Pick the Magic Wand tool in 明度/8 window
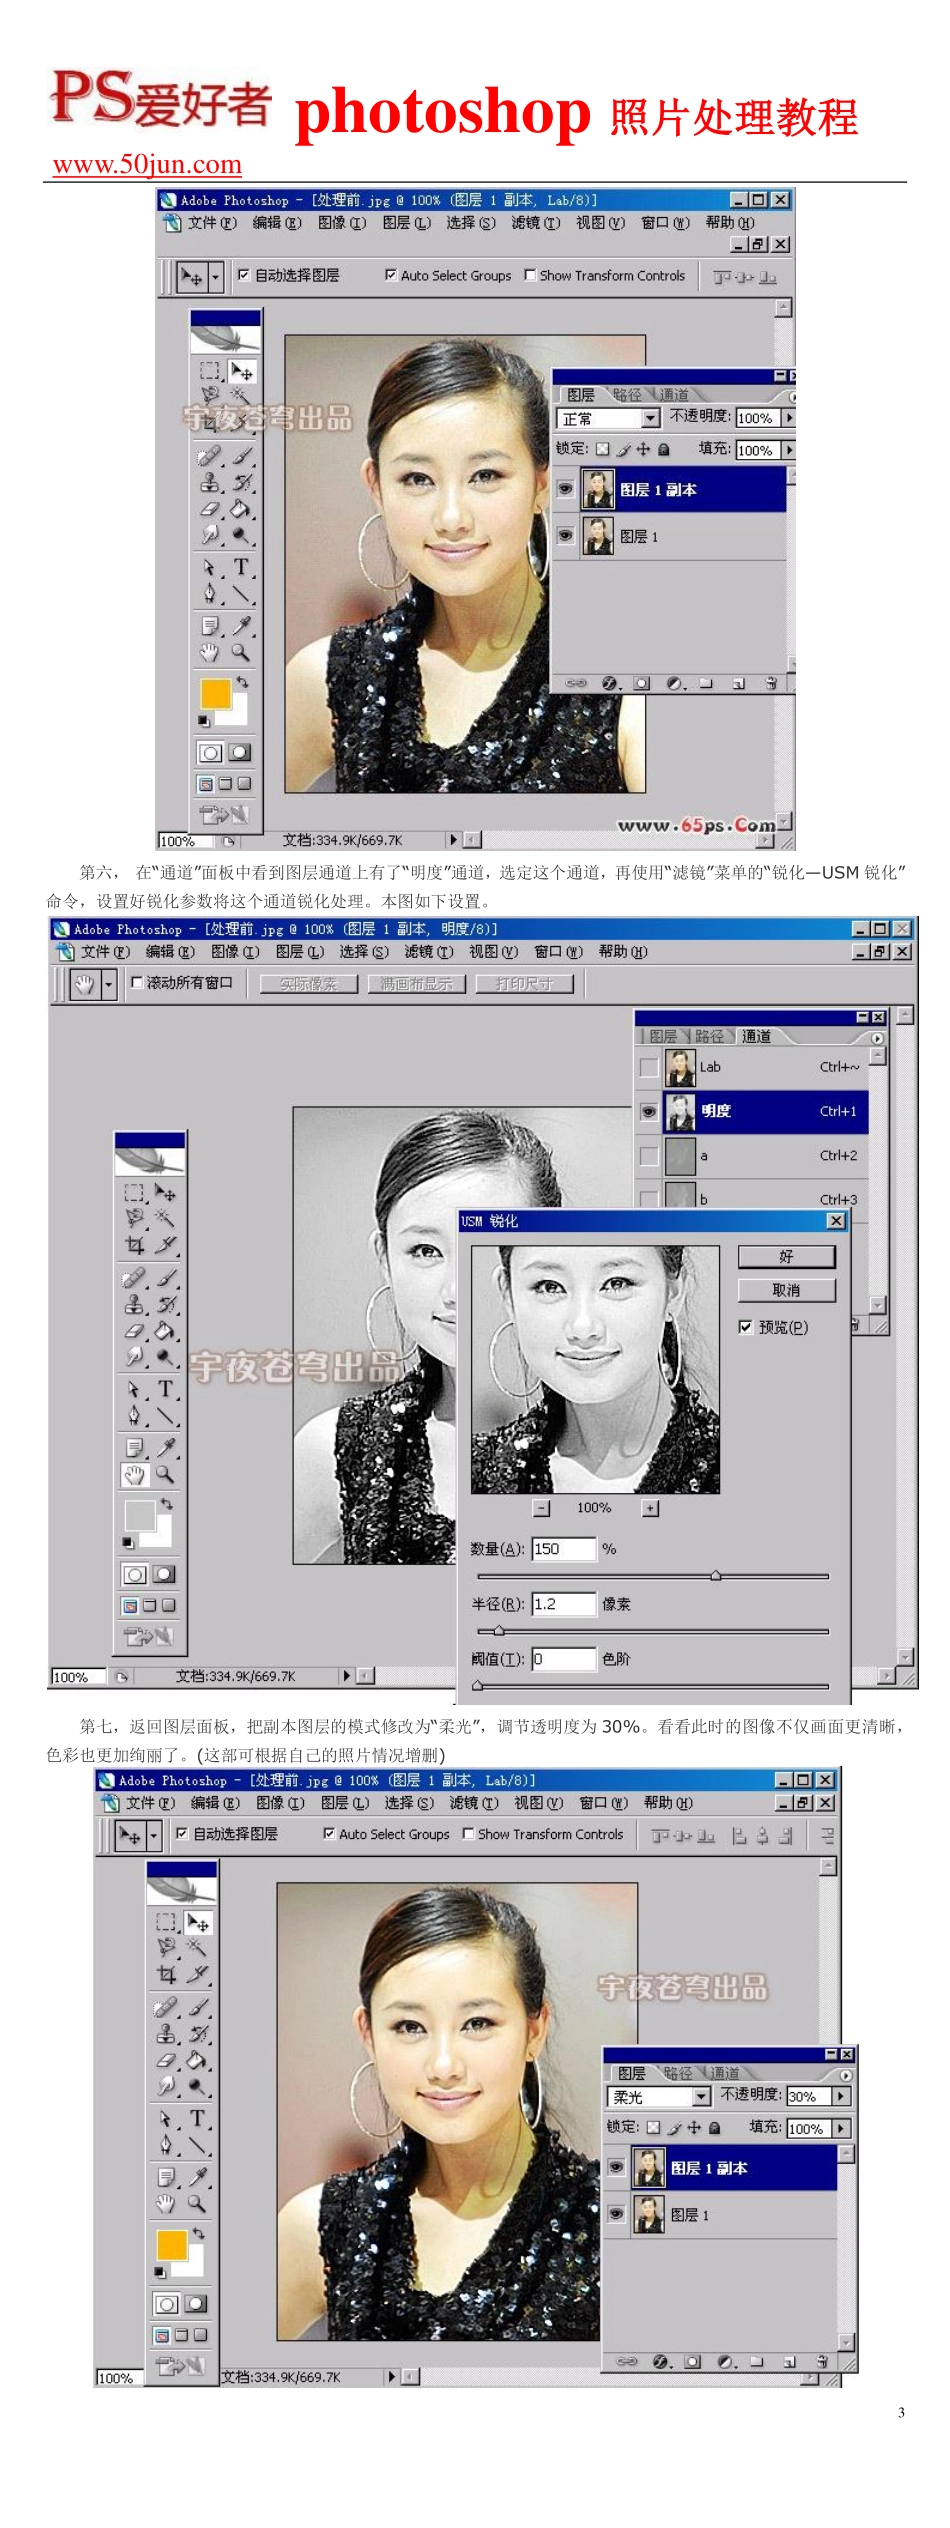 pyautogui.click(x=166, y=1218)
